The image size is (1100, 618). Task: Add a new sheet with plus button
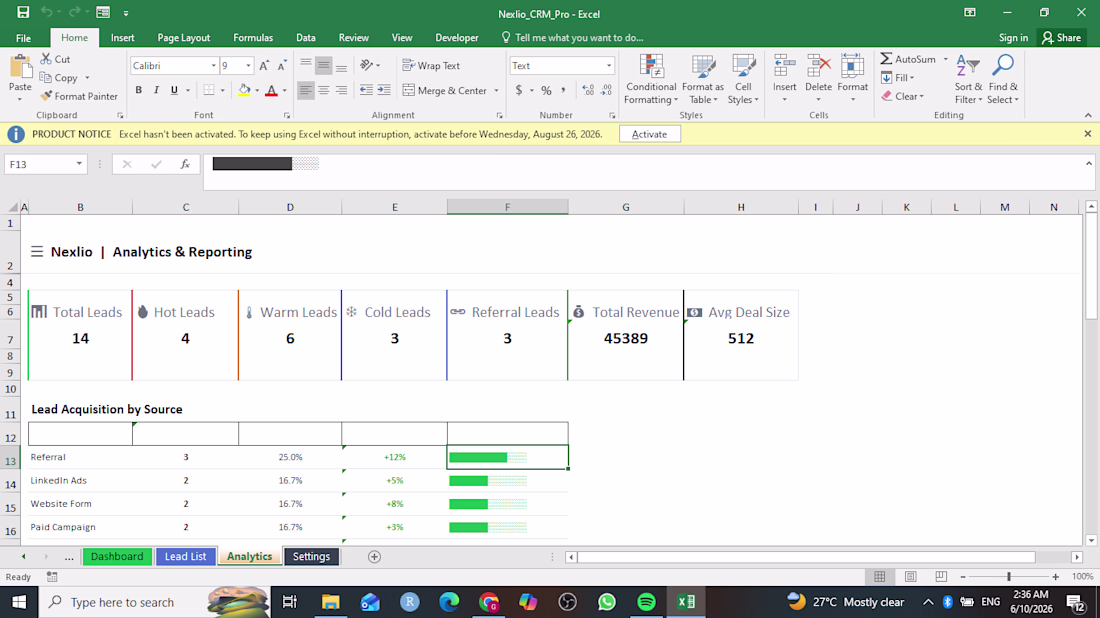[x=374, y=556]
